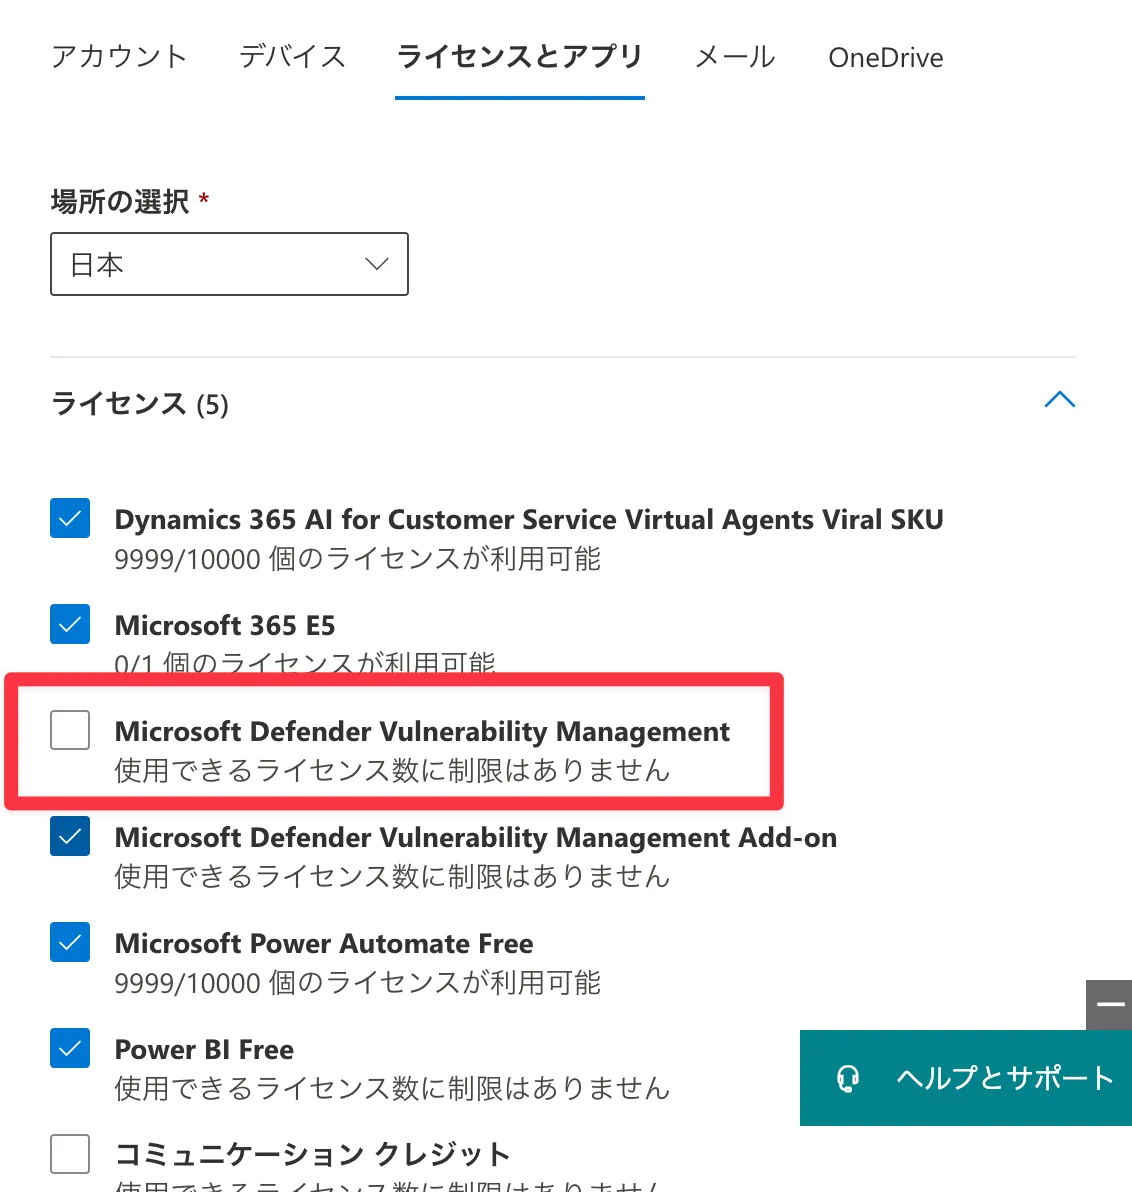Check Microsoft Defender Vulnerability Management license
The image size is (1132, 1192).
(70, 730)
